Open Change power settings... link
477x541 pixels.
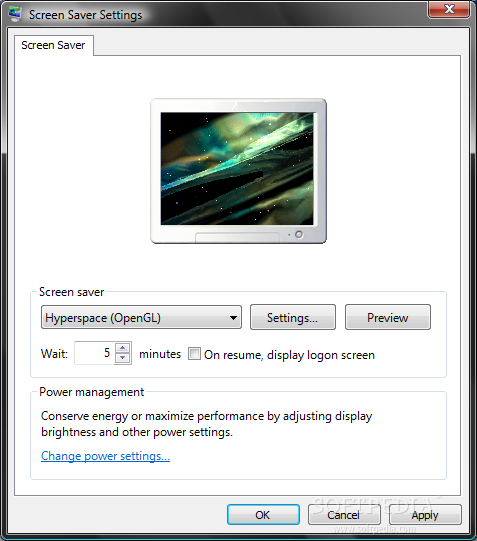(105, 456)
